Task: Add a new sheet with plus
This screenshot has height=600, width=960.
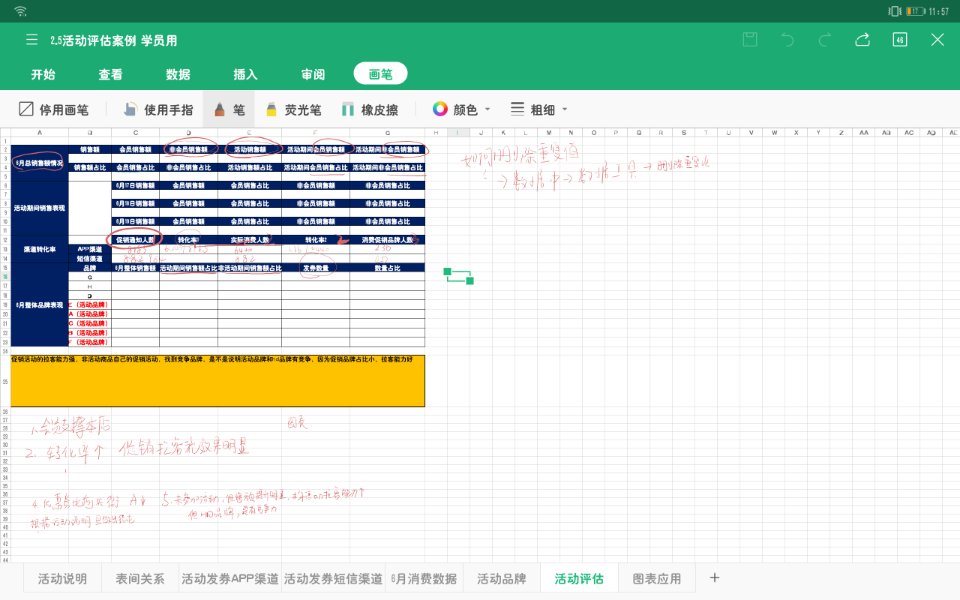Action: [x=714, y=577]
